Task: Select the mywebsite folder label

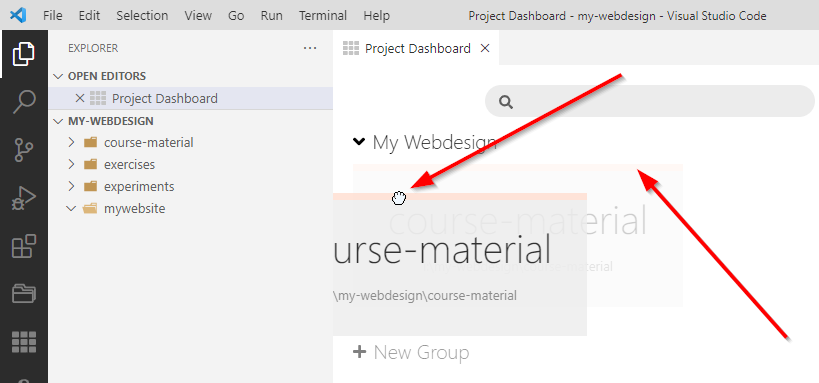Action: 135,208
